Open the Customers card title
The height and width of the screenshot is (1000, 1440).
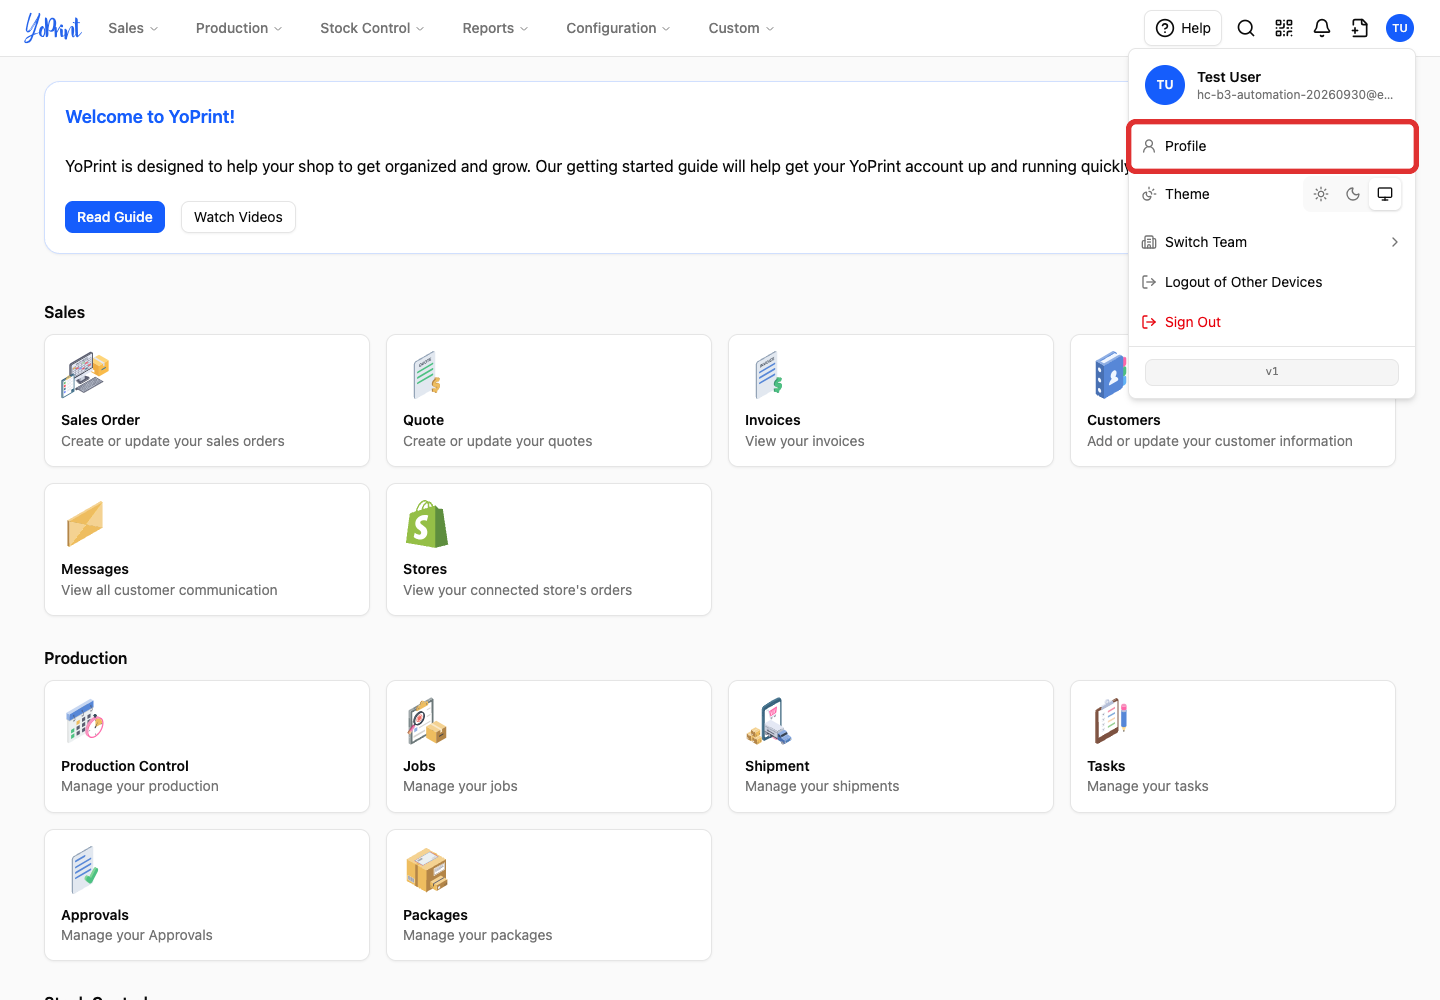tap(1124, 420)
